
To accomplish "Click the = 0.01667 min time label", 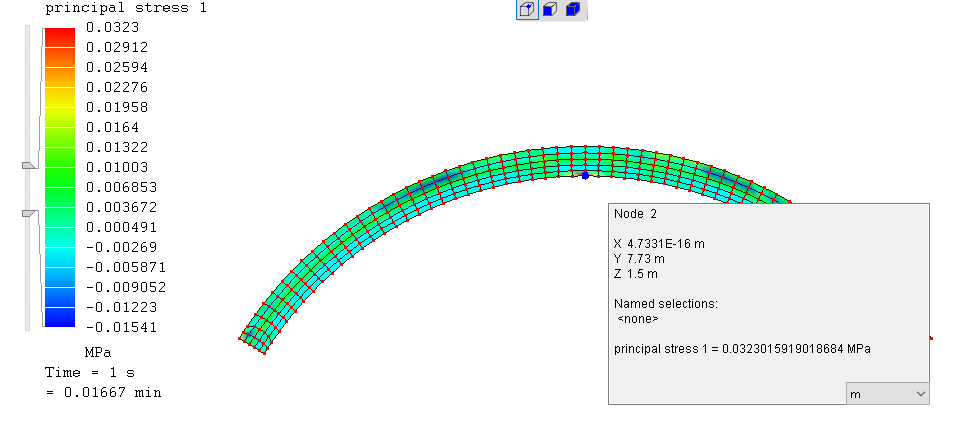I will (103, 393).
